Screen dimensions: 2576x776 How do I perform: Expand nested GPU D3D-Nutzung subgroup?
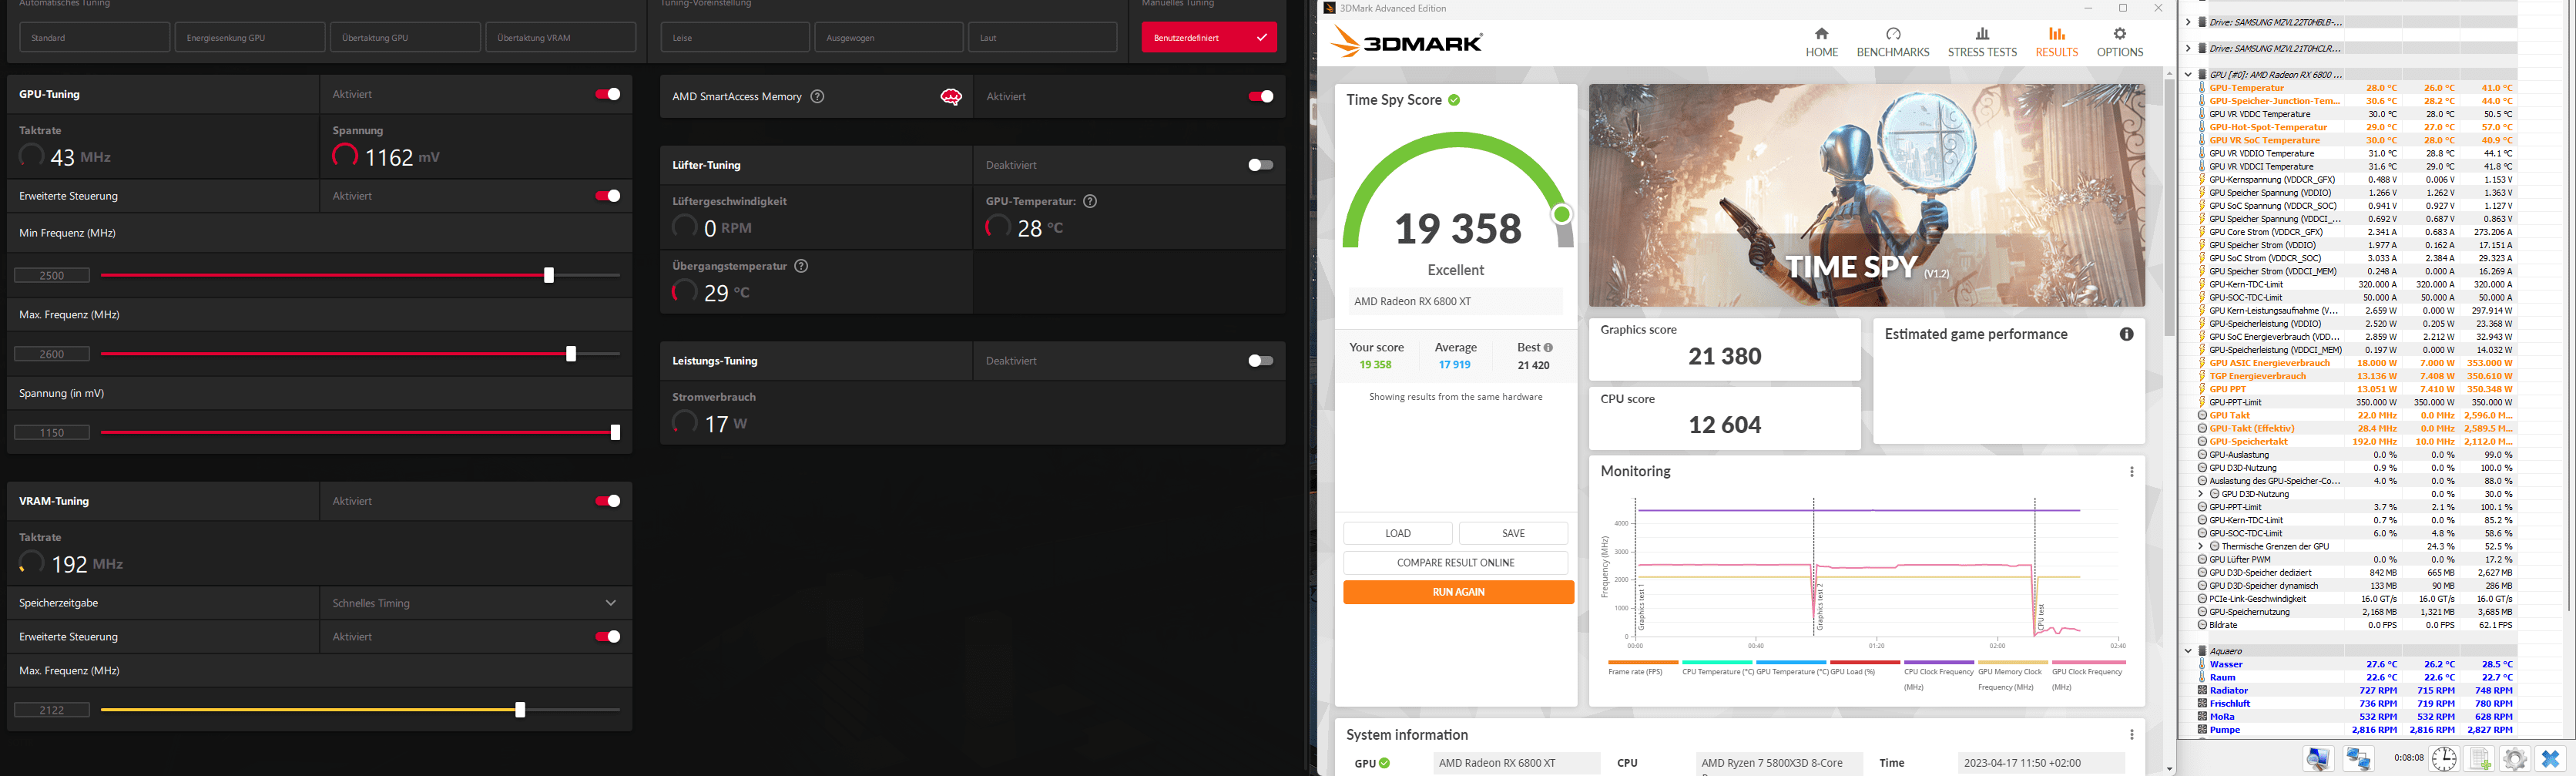coord(2201,494)
